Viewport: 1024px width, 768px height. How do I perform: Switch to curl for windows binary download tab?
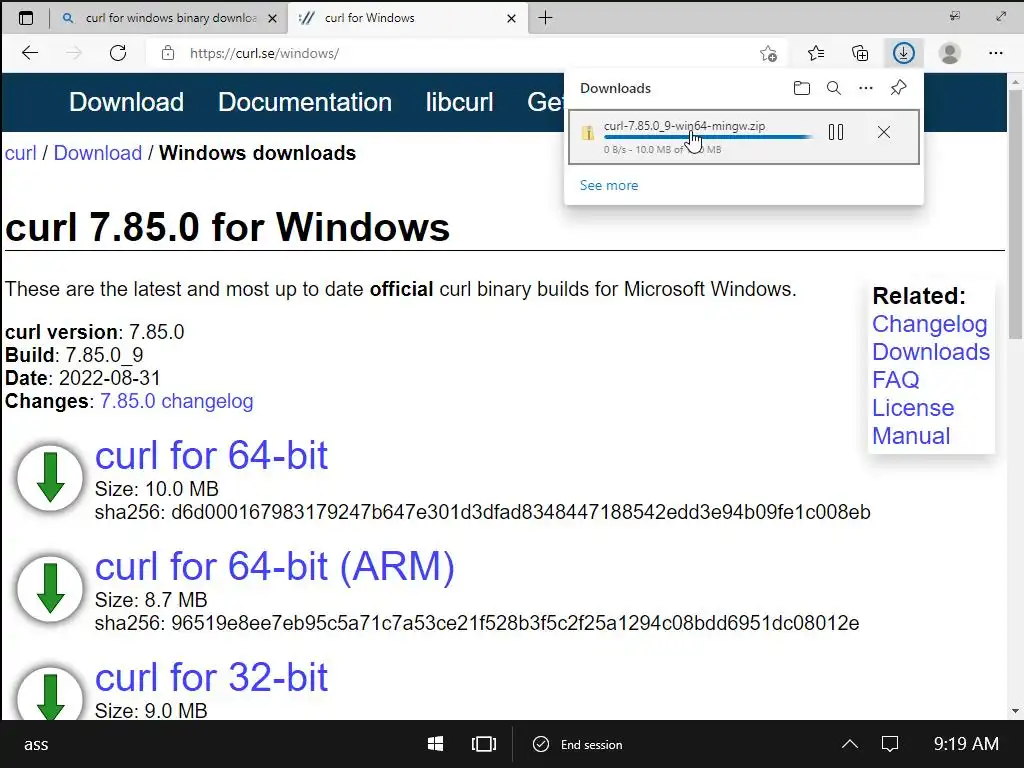(x=170, y=18)
